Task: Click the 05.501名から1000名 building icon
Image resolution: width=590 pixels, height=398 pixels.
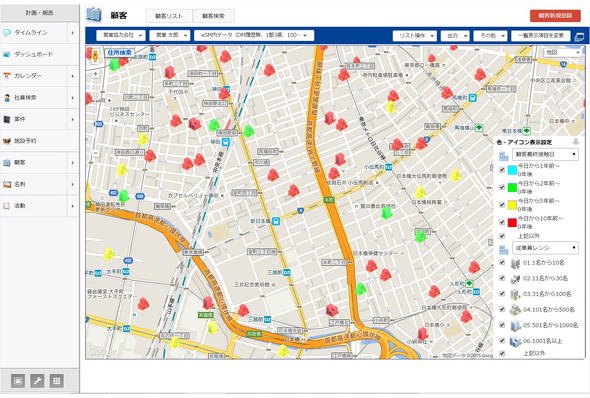Action: tap(515, 325)
